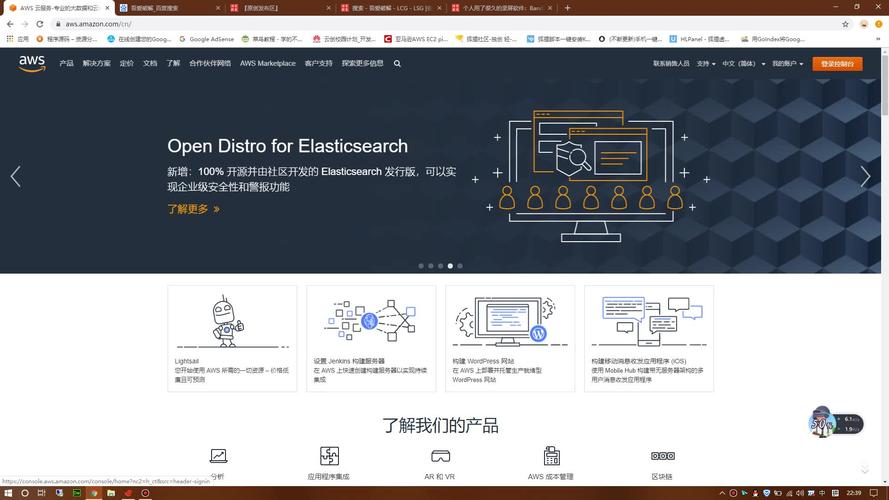Click the 50% floating speed widget

(x=835, y=422)
